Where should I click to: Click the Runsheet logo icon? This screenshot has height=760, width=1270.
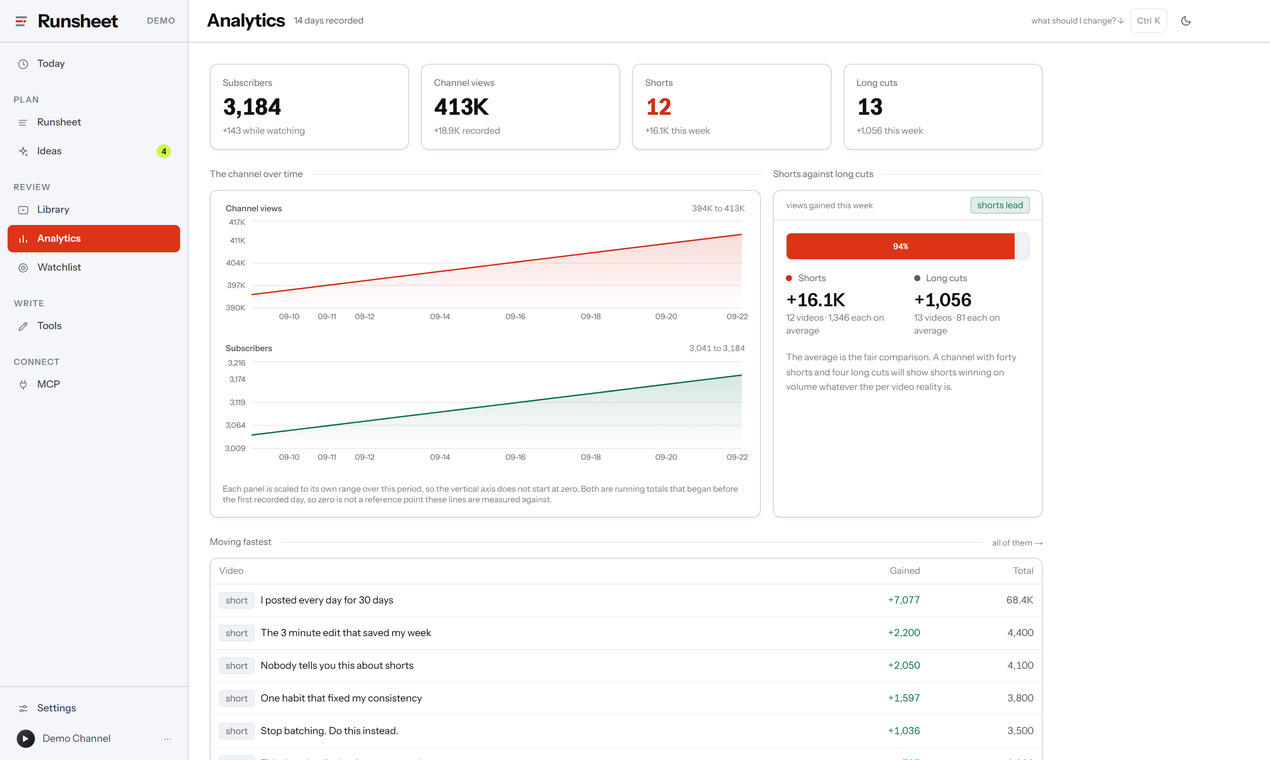[21, 21]
